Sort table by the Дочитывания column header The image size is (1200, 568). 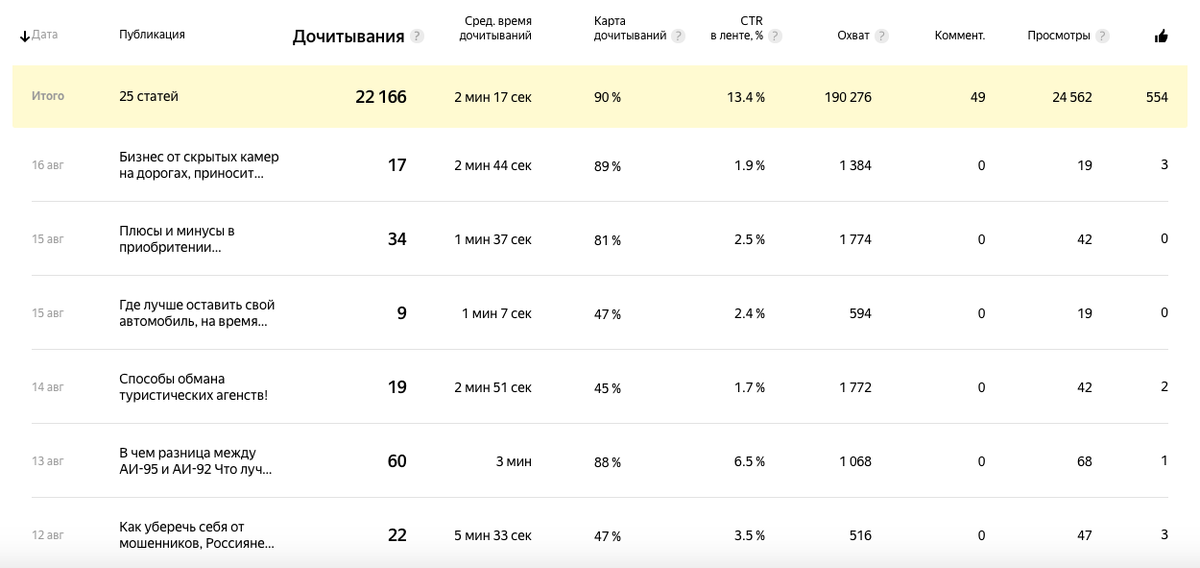coord(348,37)
